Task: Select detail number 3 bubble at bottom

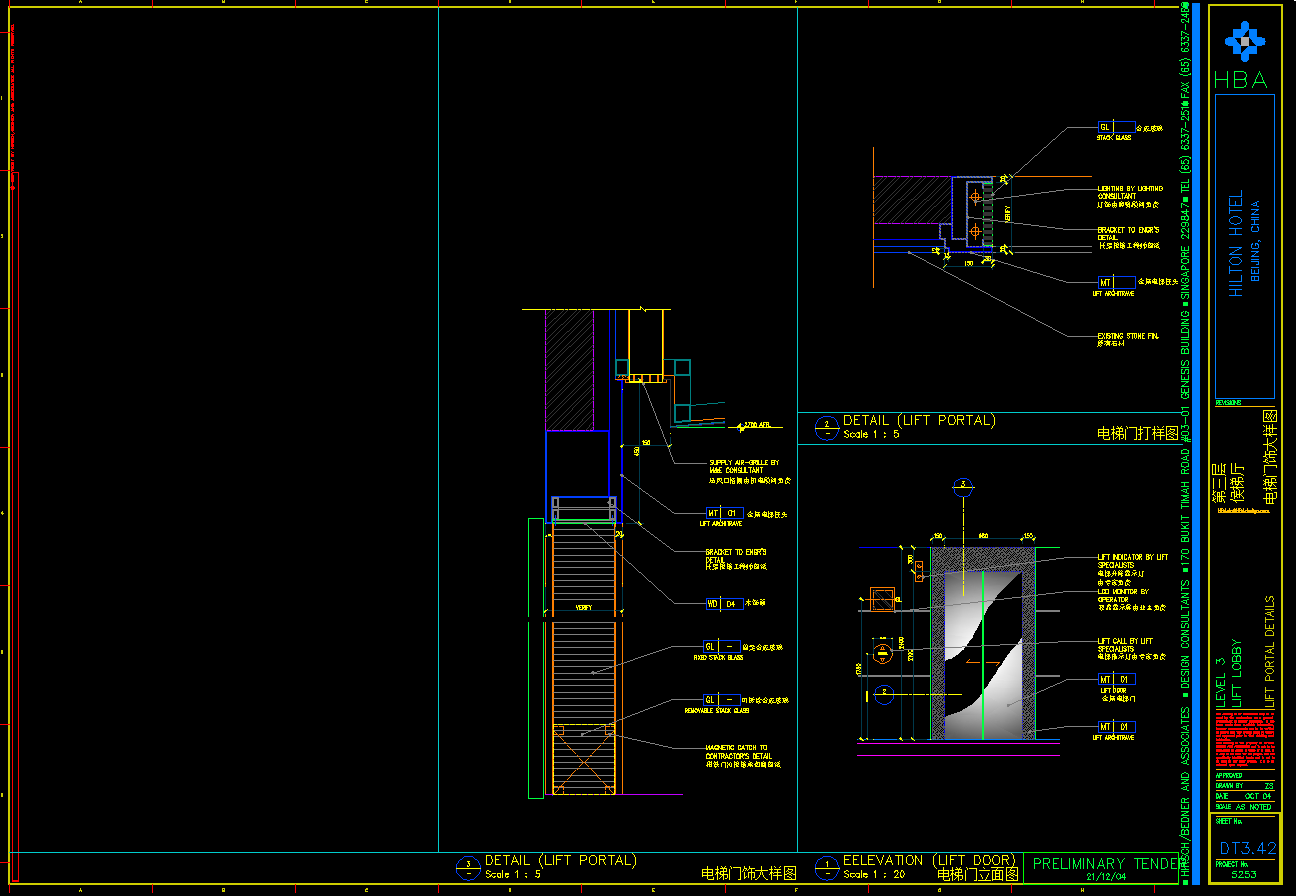Action: (x=468, y=867)
